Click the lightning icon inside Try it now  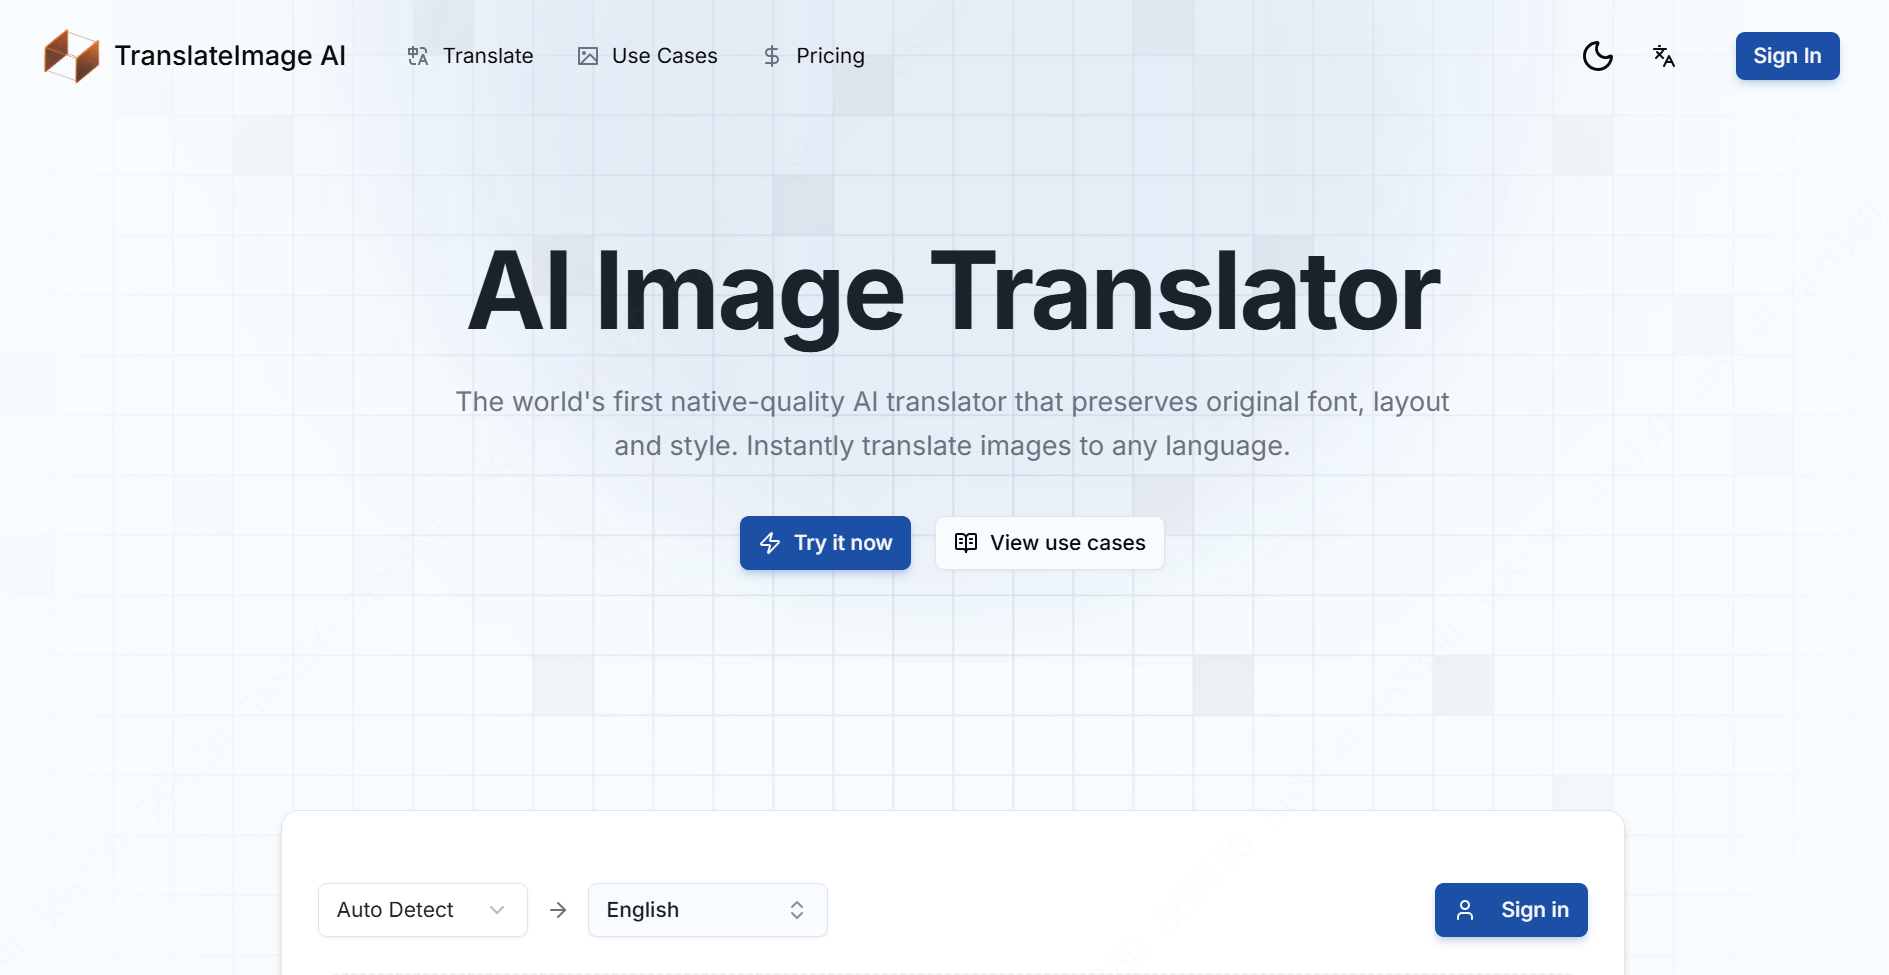tap(770, 543)
